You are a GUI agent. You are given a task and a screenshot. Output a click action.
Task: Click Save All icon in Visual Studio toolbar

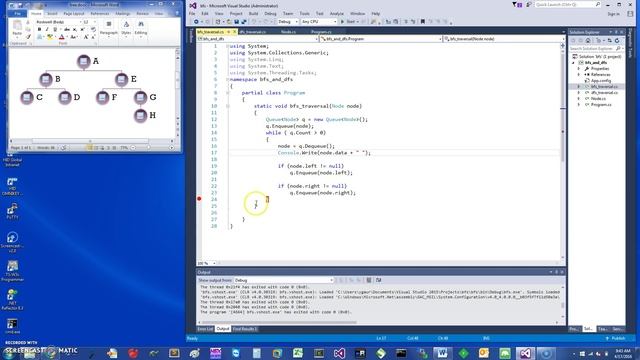point(243,22)
